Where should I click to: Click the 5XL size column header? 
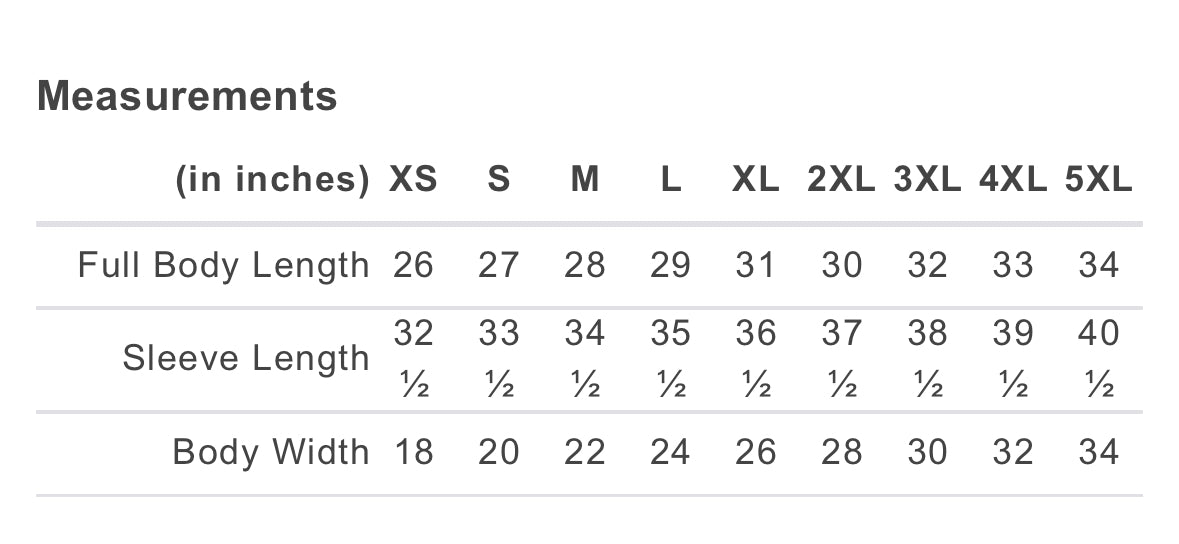[x=1098, y=179]
